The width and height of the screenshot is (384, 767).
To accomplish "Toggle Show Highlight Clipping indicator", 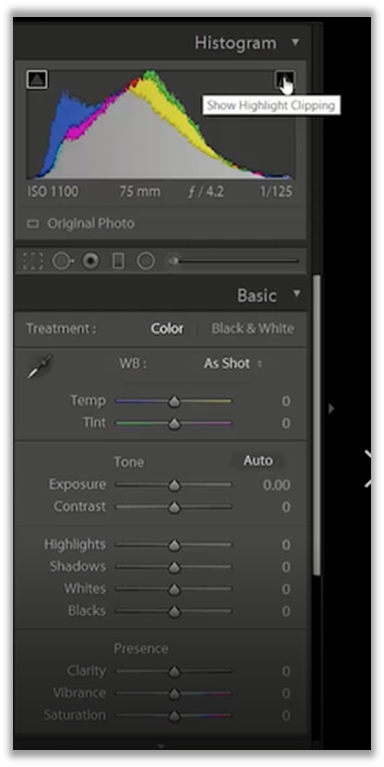I will [284, 79].
